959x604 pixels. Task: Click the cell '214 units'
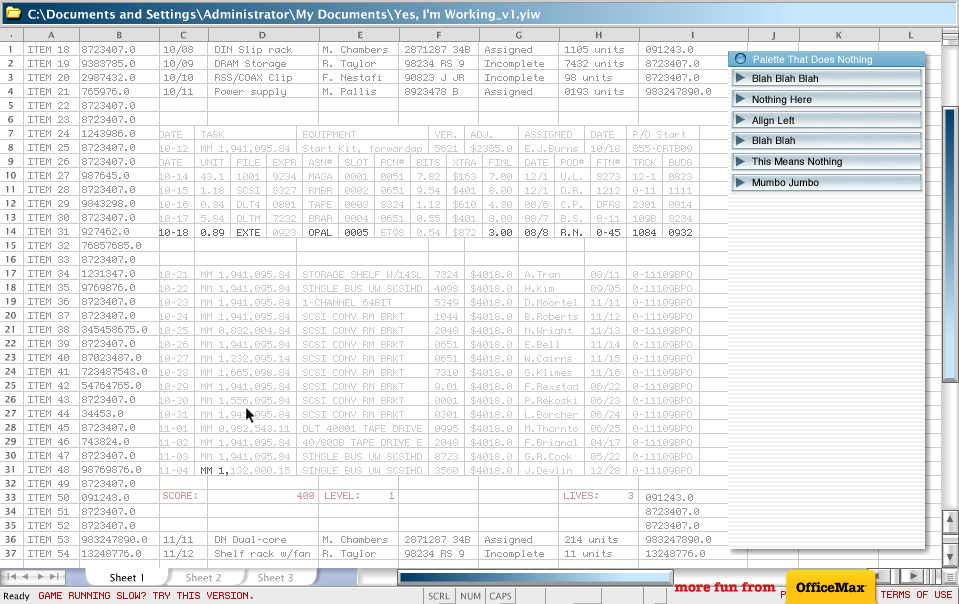598,540
